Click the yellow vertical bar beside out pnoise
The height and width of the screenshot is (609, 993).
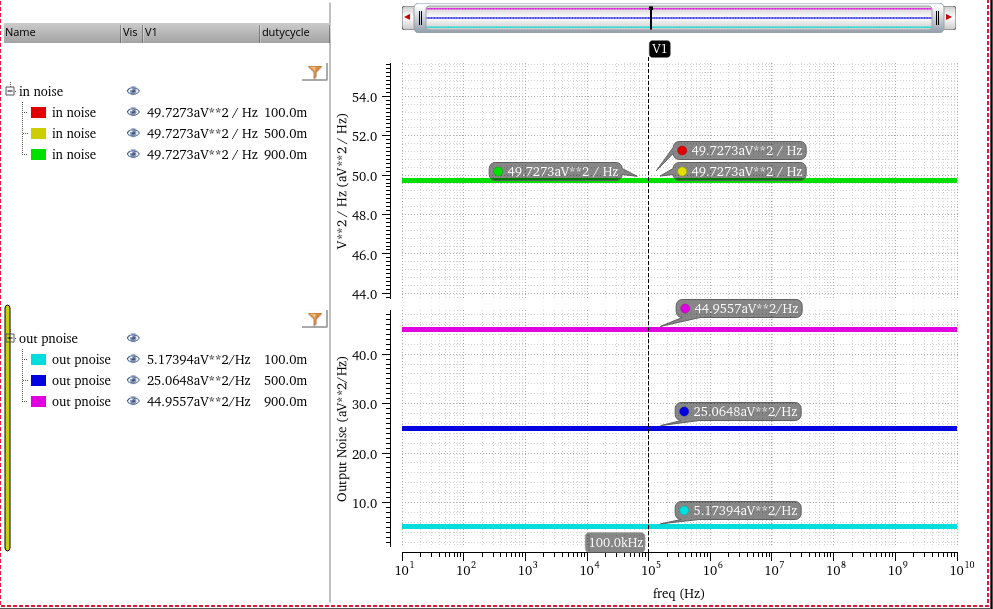tap(8, 428)
